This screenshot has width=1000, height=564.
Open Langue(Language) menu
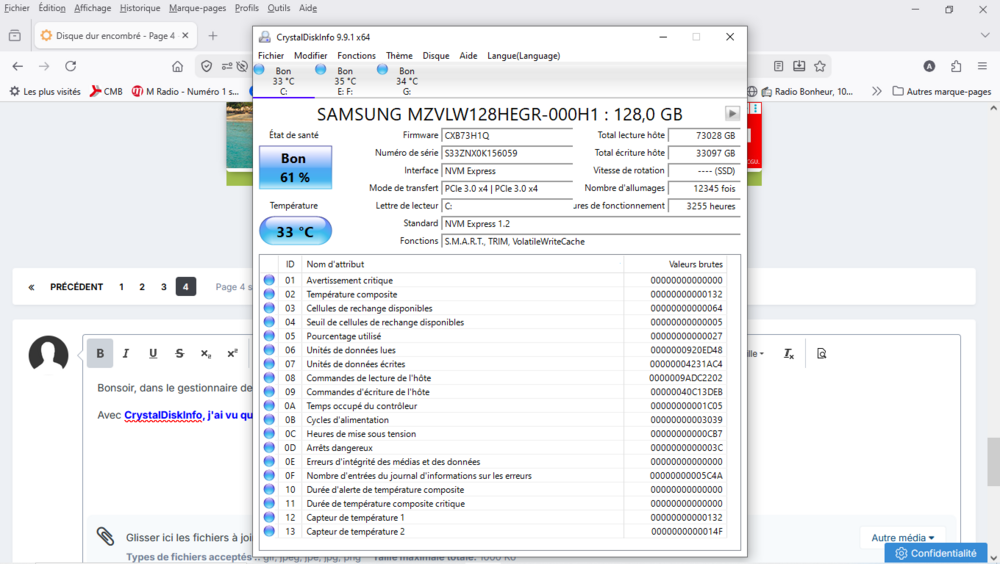pos(524,56)
